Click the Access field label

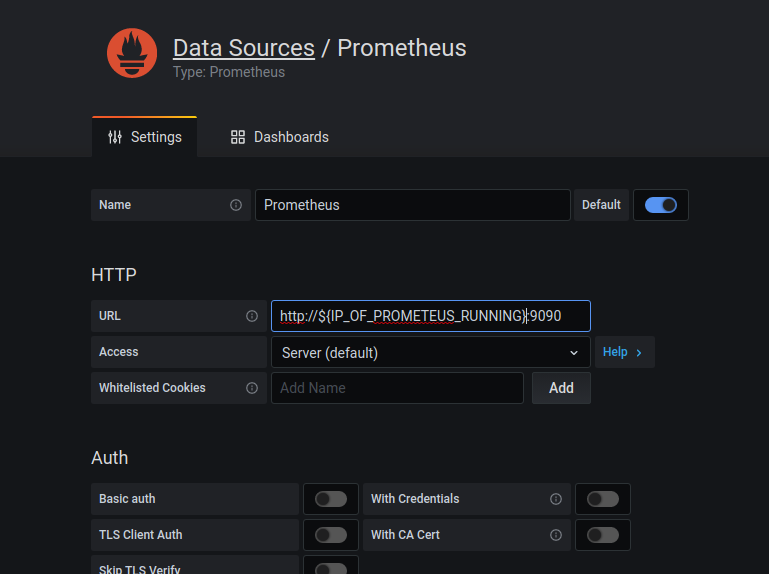pos(119,352)
